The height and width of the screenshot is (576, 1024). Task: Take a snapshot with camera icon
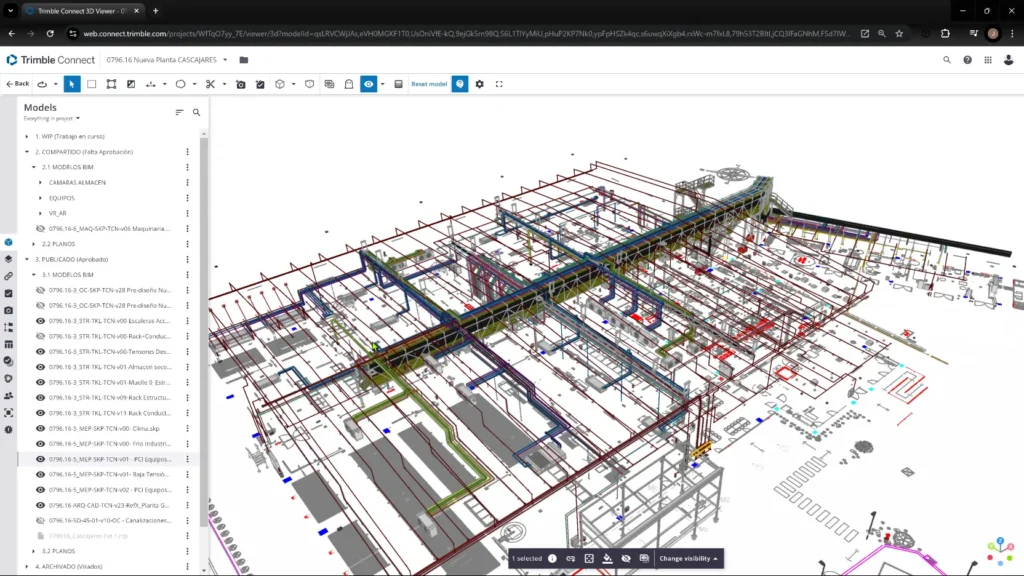click(240, 84)
